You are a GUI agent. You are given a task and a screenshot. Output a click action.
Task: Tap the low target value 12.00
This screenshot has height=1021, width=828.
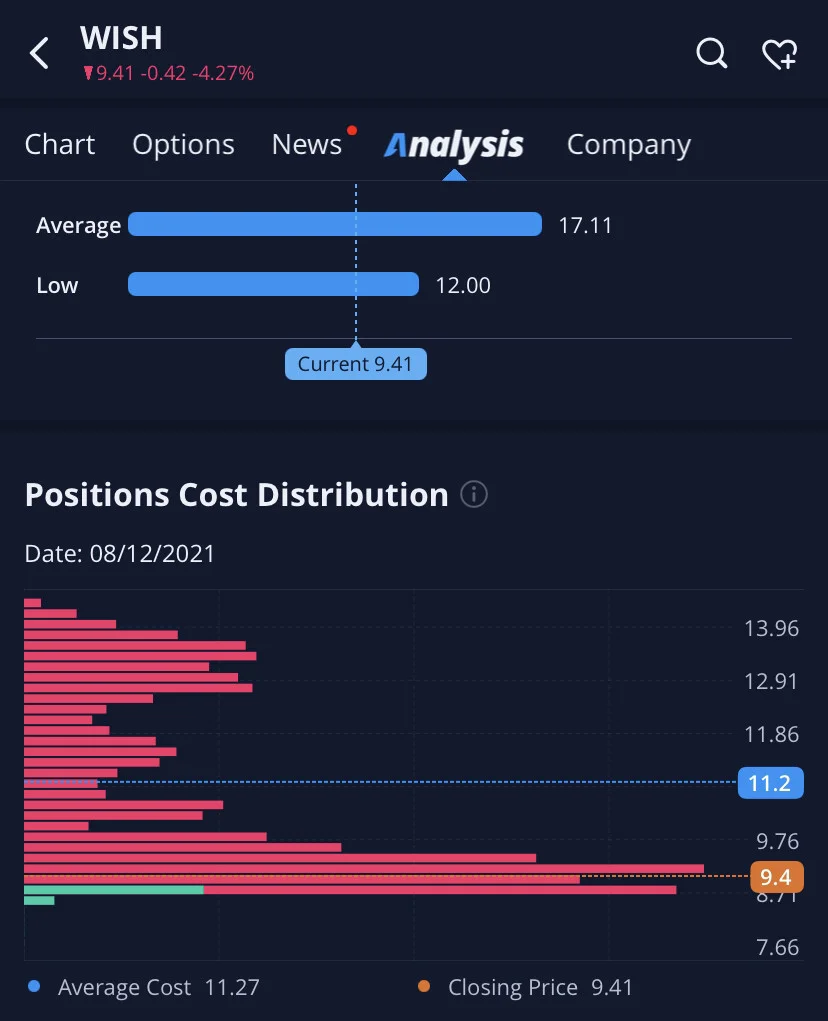pos(463,285)
